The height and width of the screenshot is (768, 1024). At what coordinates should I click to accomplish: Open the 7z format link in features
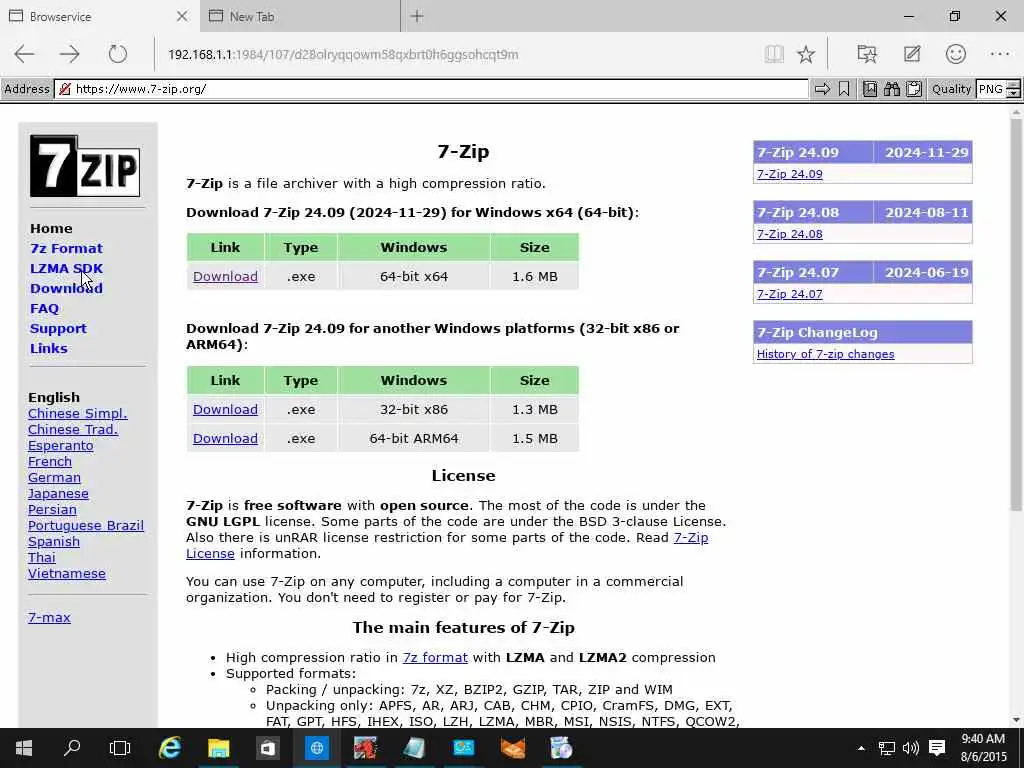(x=435, y=657)
